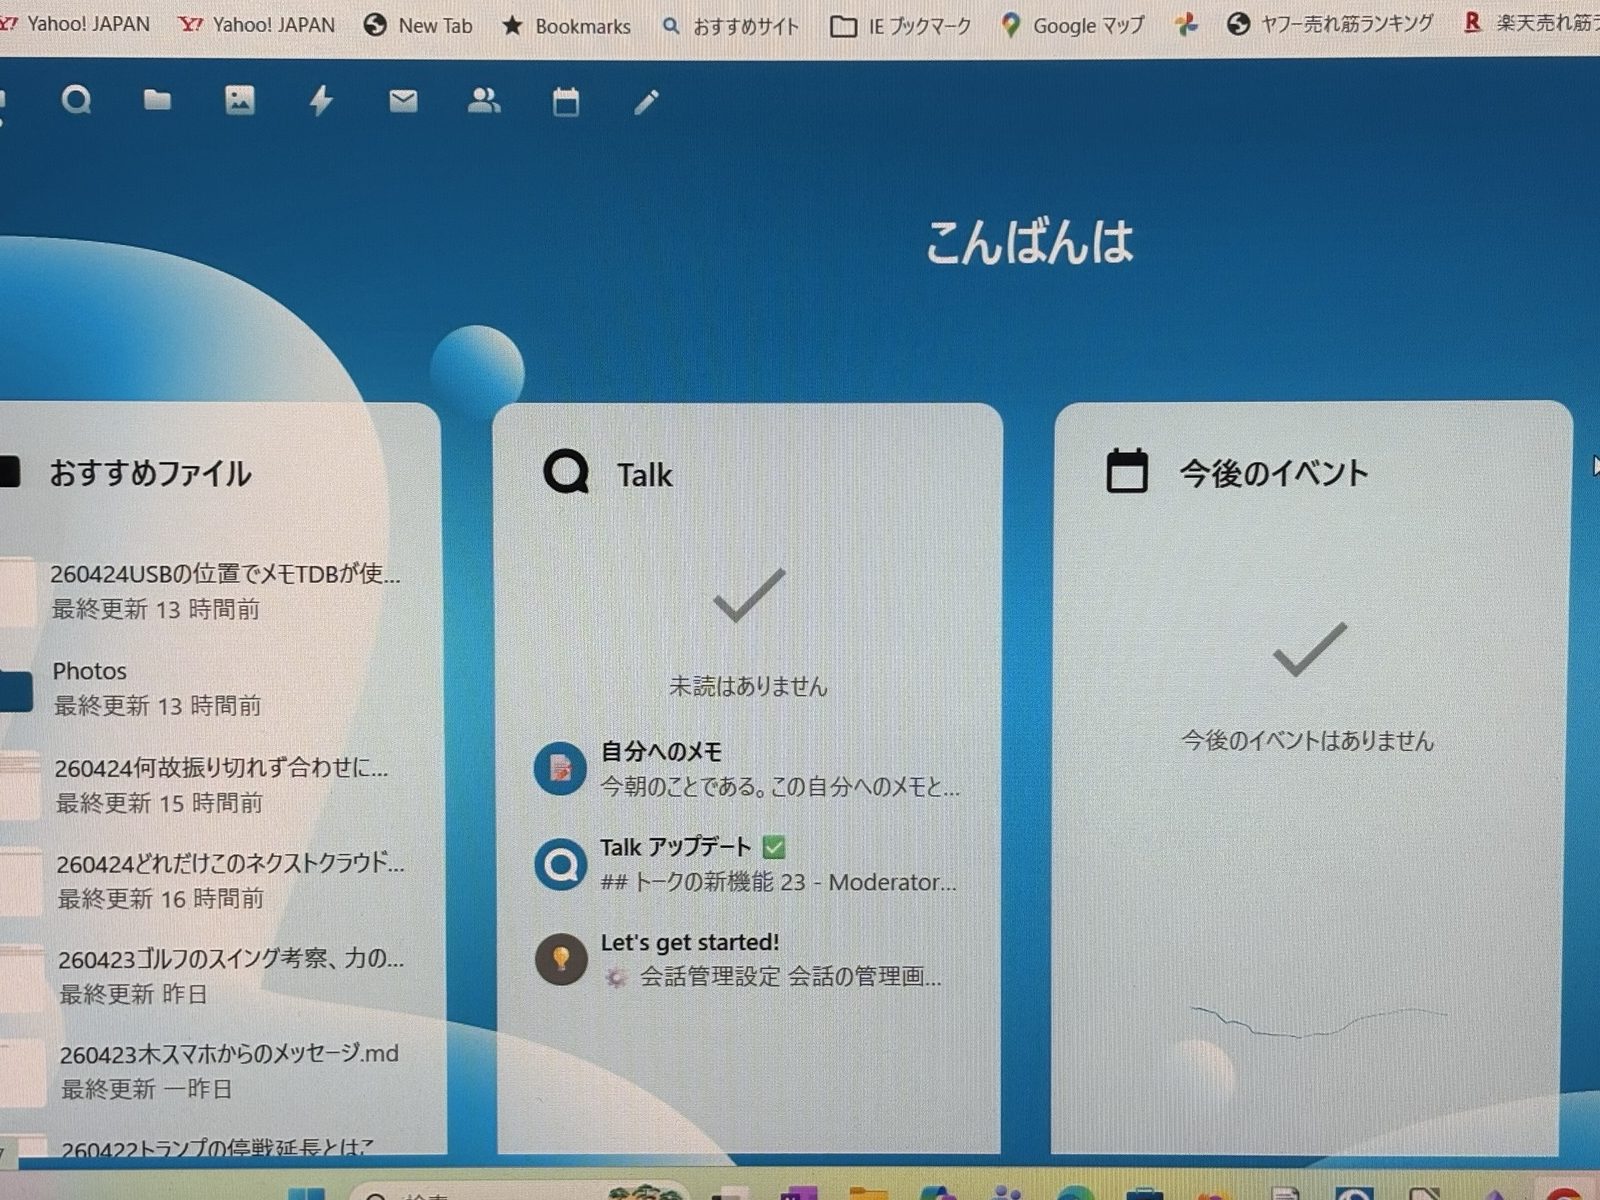Open the Photos app icon in the top bar
The height and width of the screenshot is (1200, 1600).
tap(239, 100)
